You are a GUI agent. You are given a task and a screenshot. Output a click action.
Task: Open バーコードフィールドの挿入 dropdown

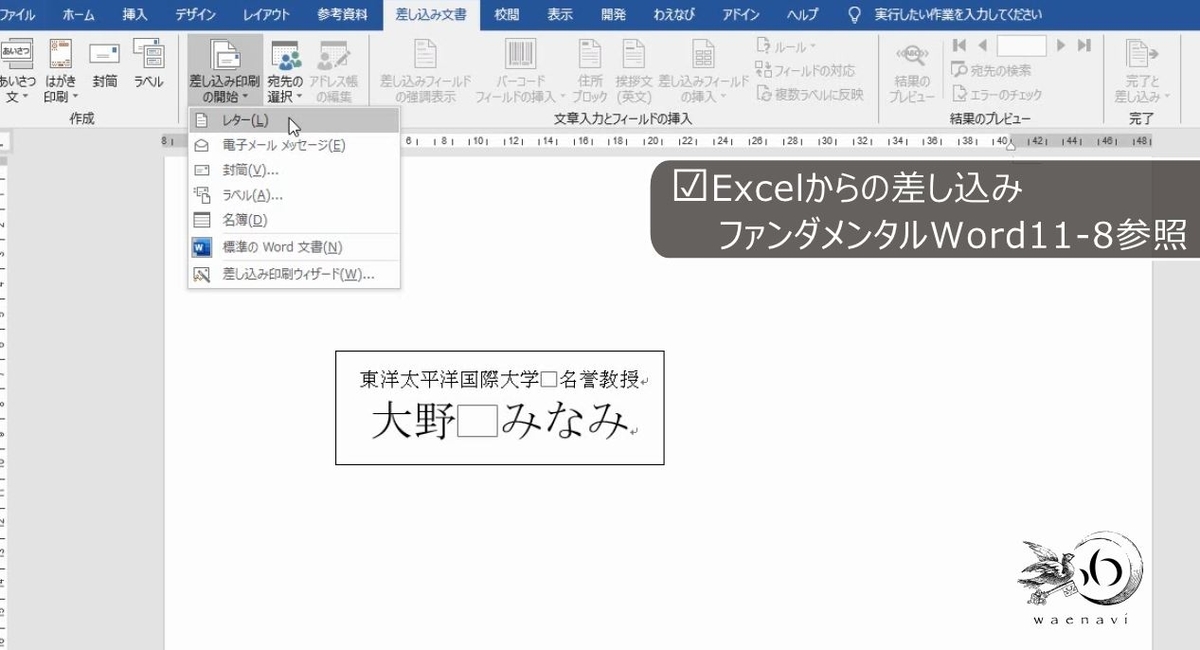pos(520,72)
